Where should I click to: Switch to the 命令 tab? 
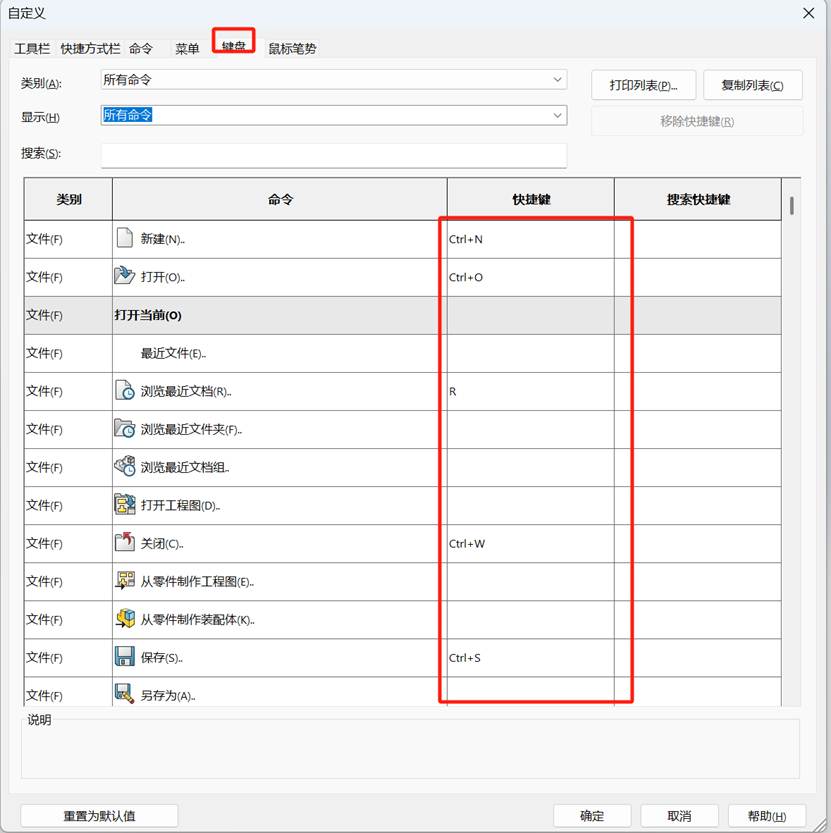(141, 49)
